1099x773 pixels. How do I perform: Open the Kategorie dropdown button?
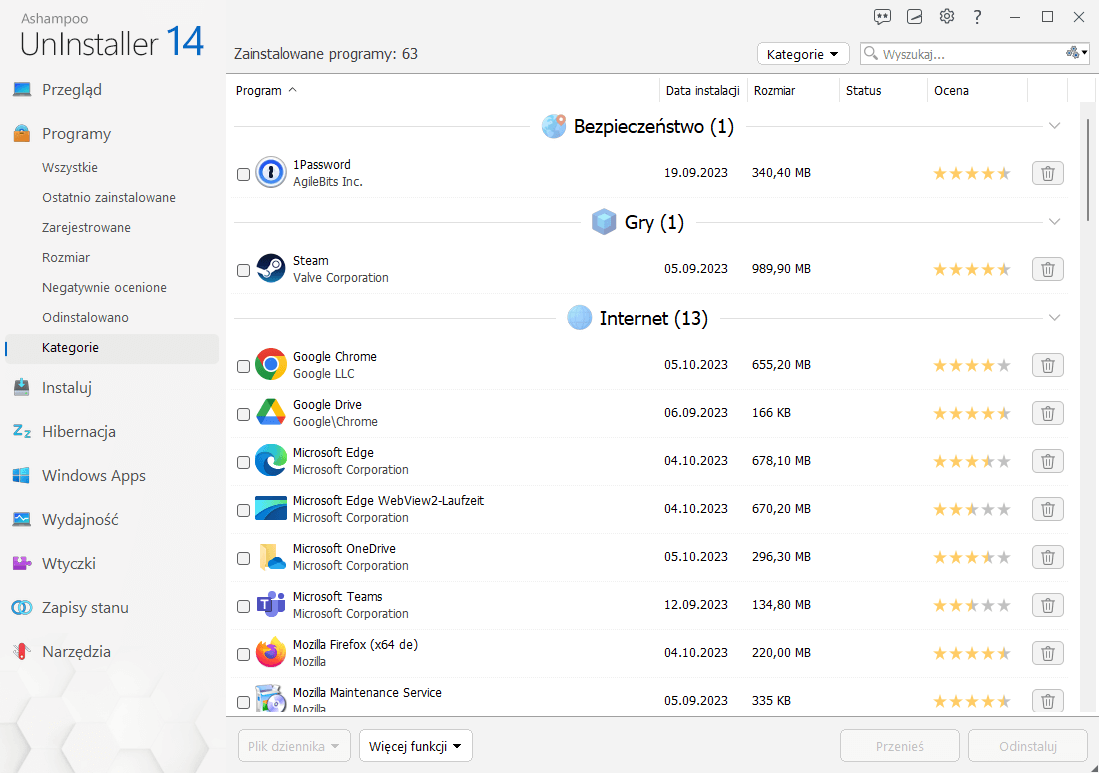[x=803, y=54]
